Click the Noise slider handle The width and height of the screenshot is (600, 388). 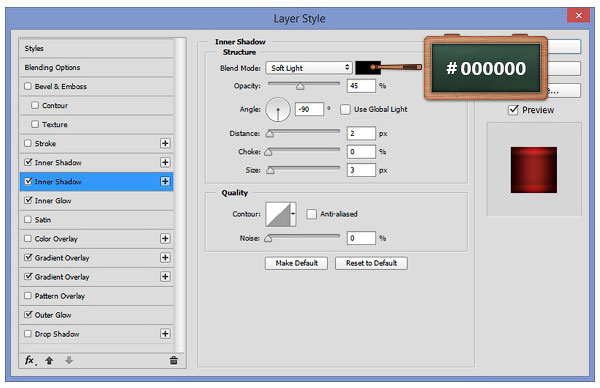pos(268,238)
